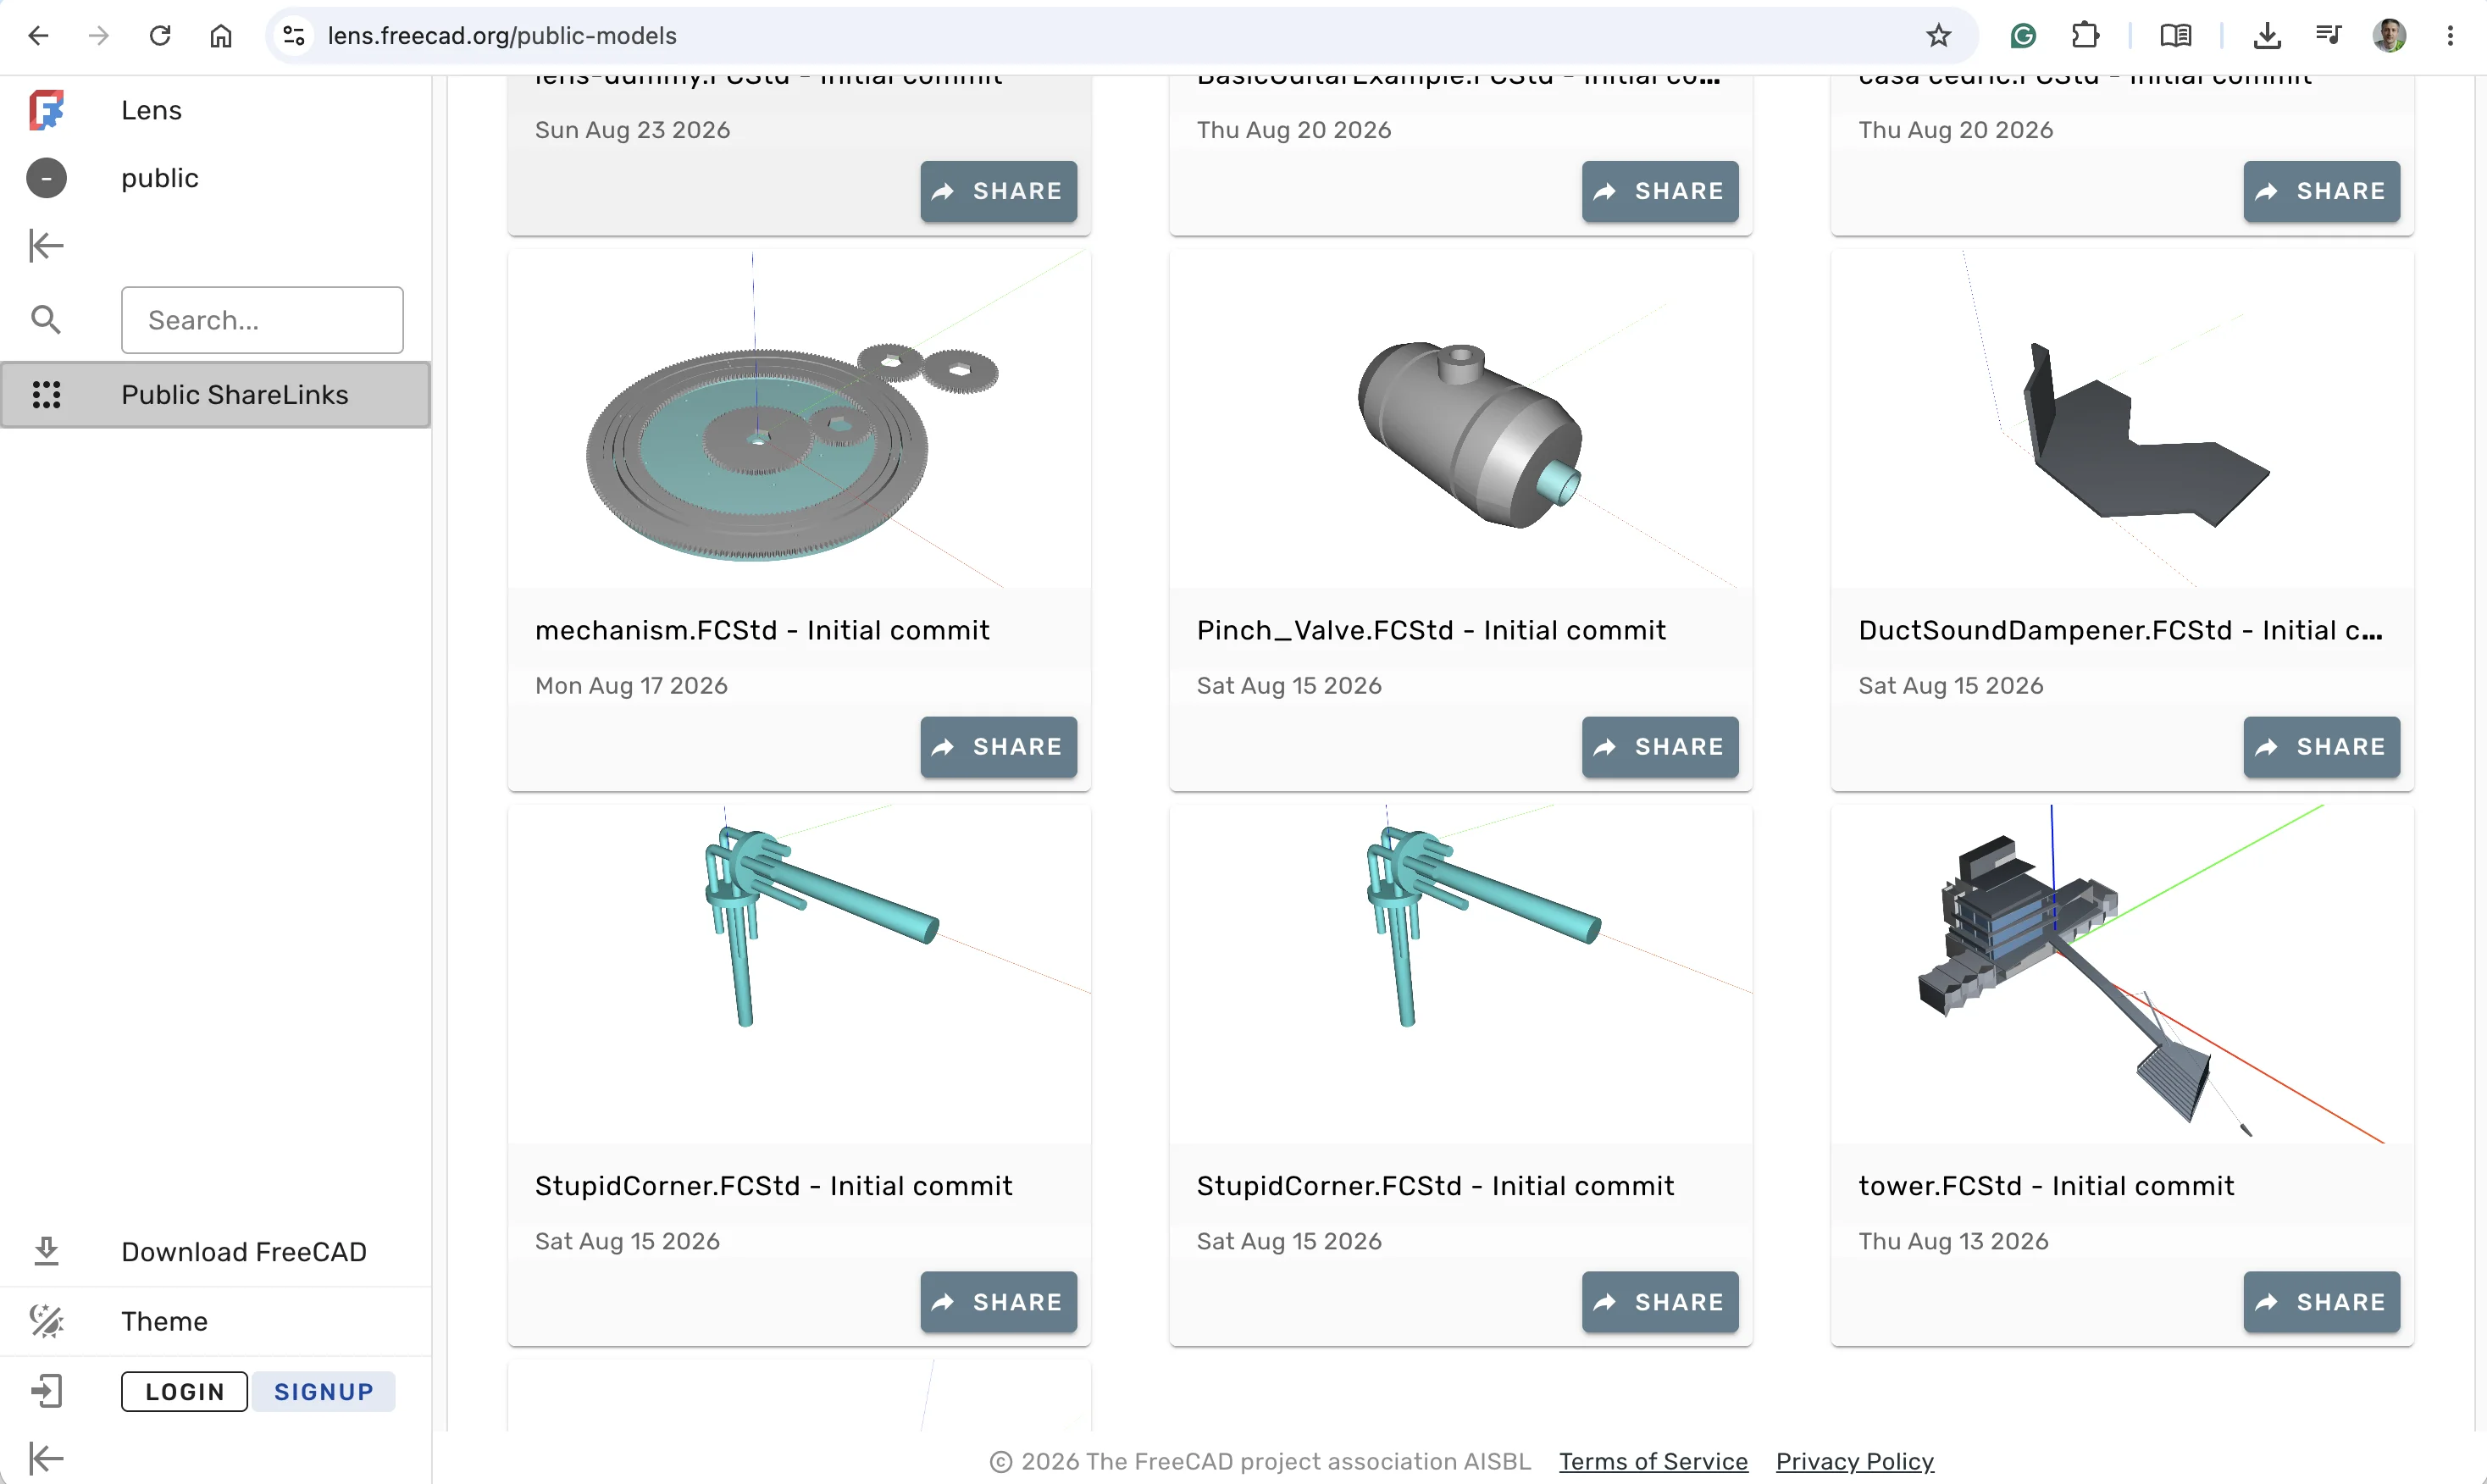Open the browser three-dot menu
2487x1484 pixels.
coord(2450,36)
